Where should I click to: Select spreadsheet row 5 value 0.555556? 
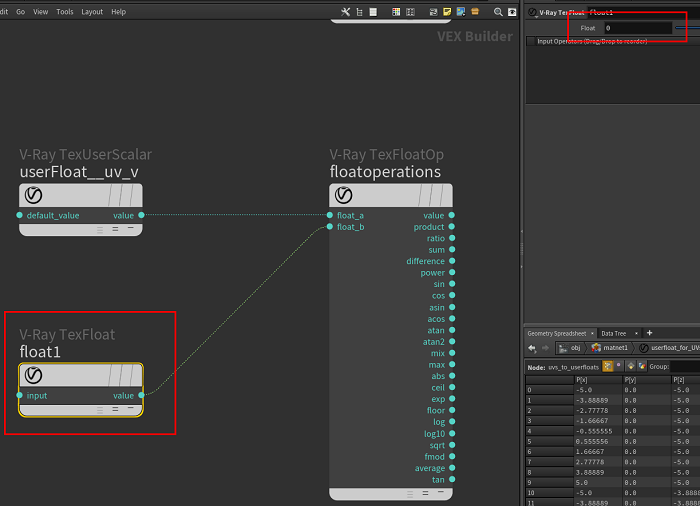[598, 441]
